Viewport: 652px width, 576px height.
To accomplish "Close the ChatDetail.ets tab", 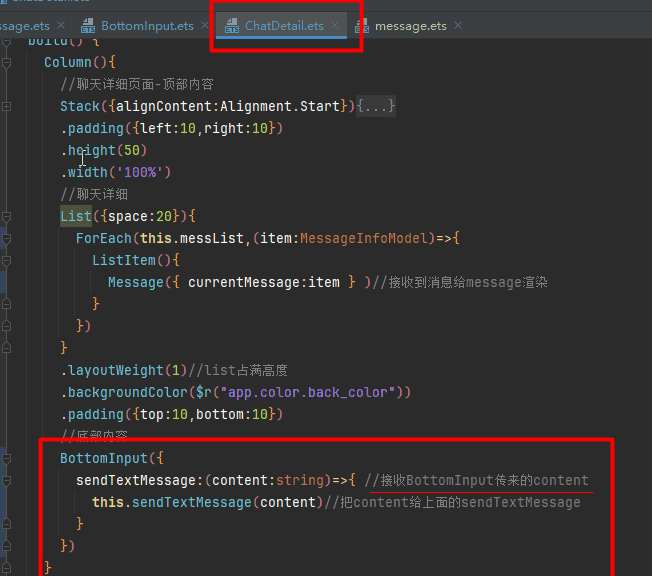I will click(x=336, y=26).
